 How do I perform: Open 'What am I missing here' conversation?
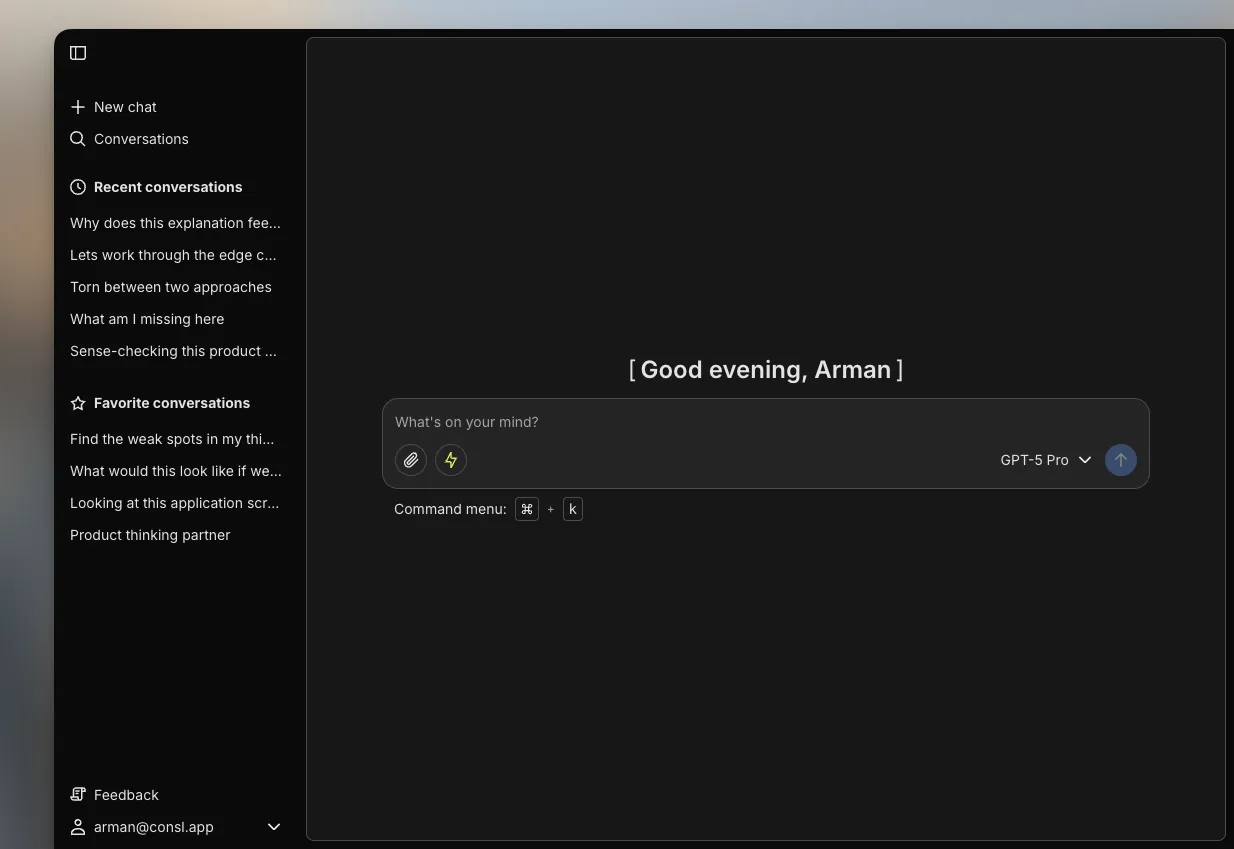click(147, 318)
